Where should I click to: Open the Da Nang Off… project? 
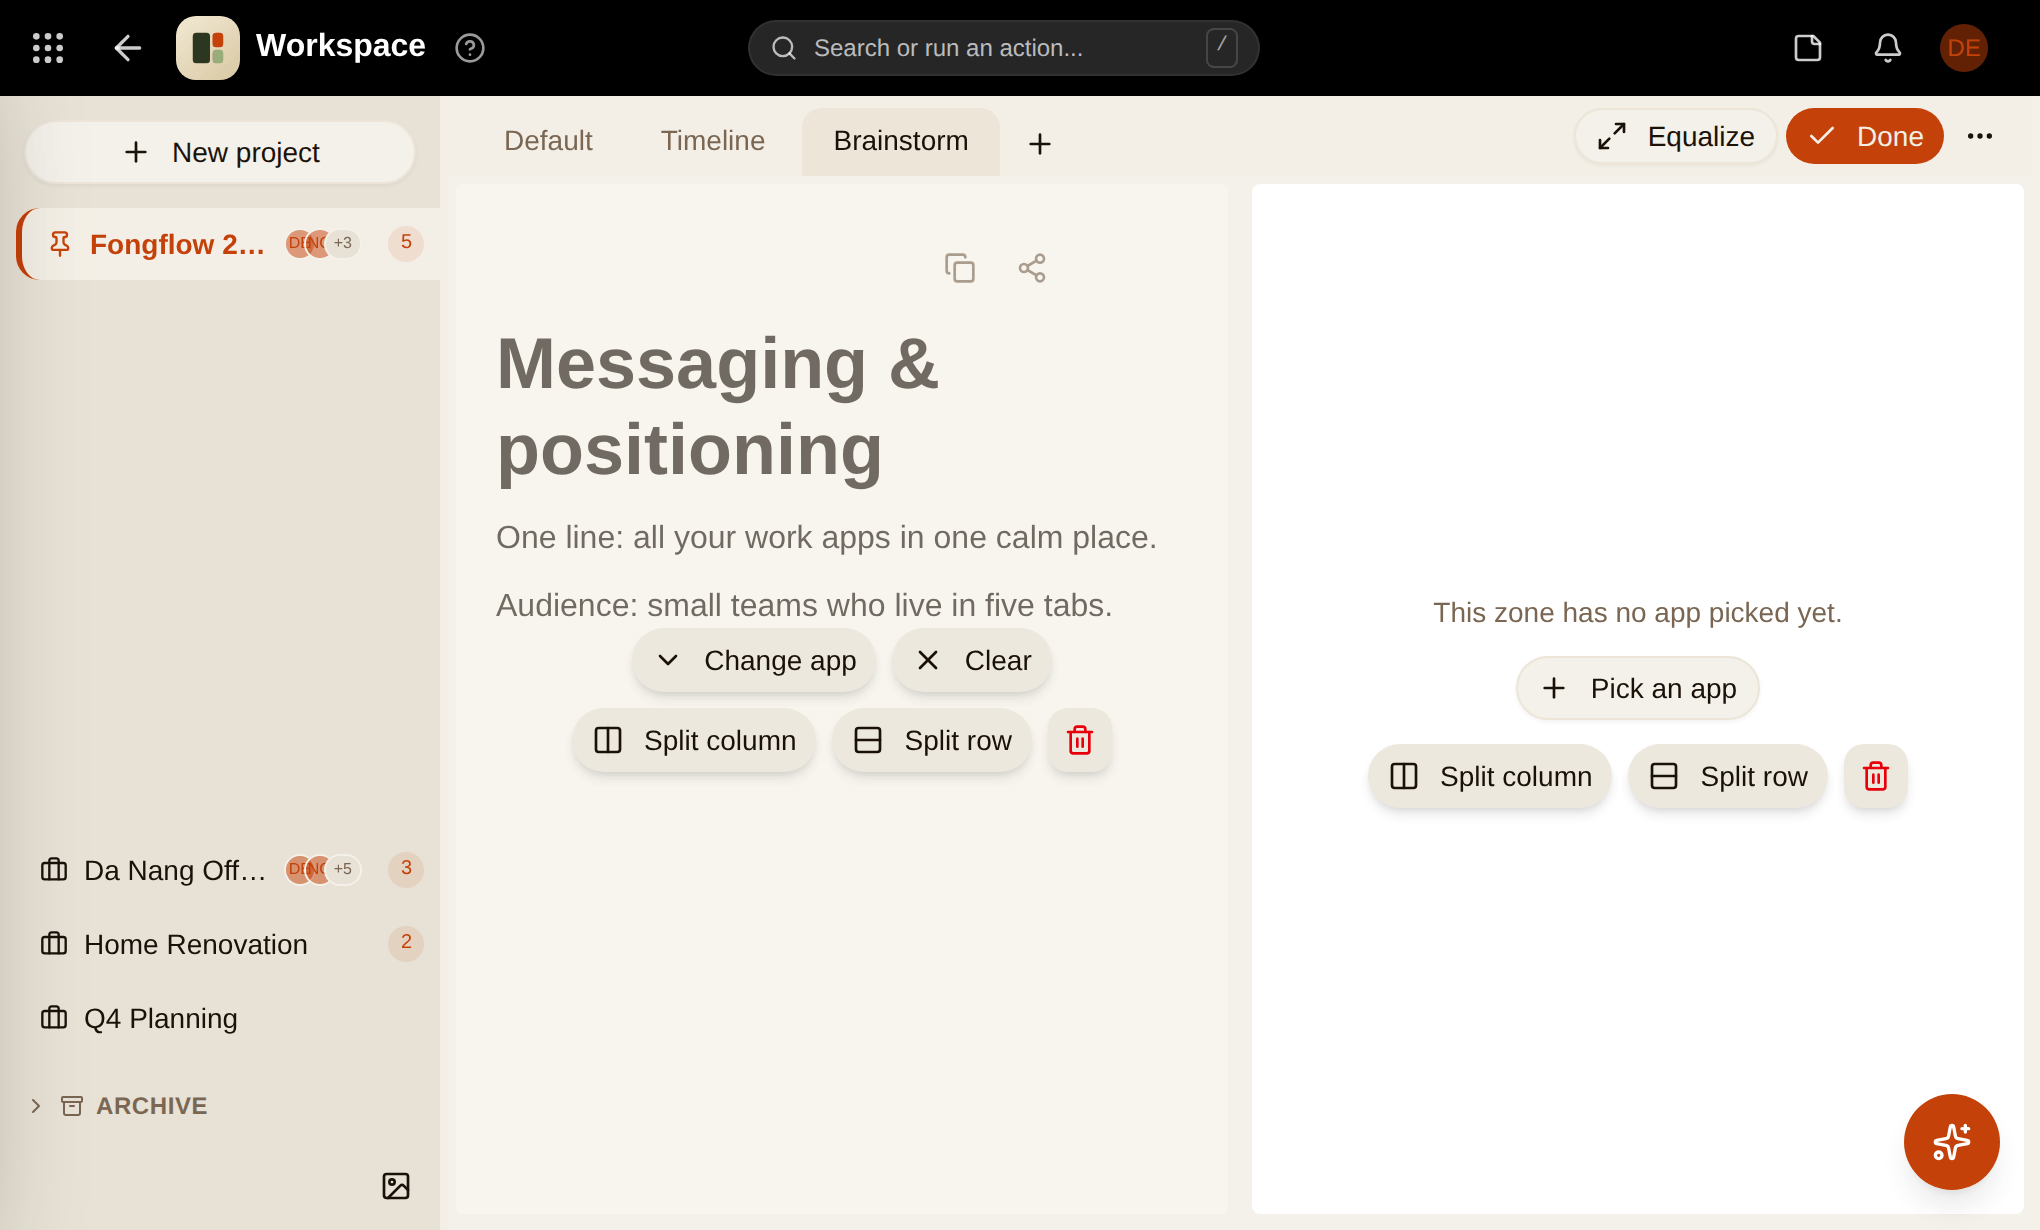tap(230, 870)
